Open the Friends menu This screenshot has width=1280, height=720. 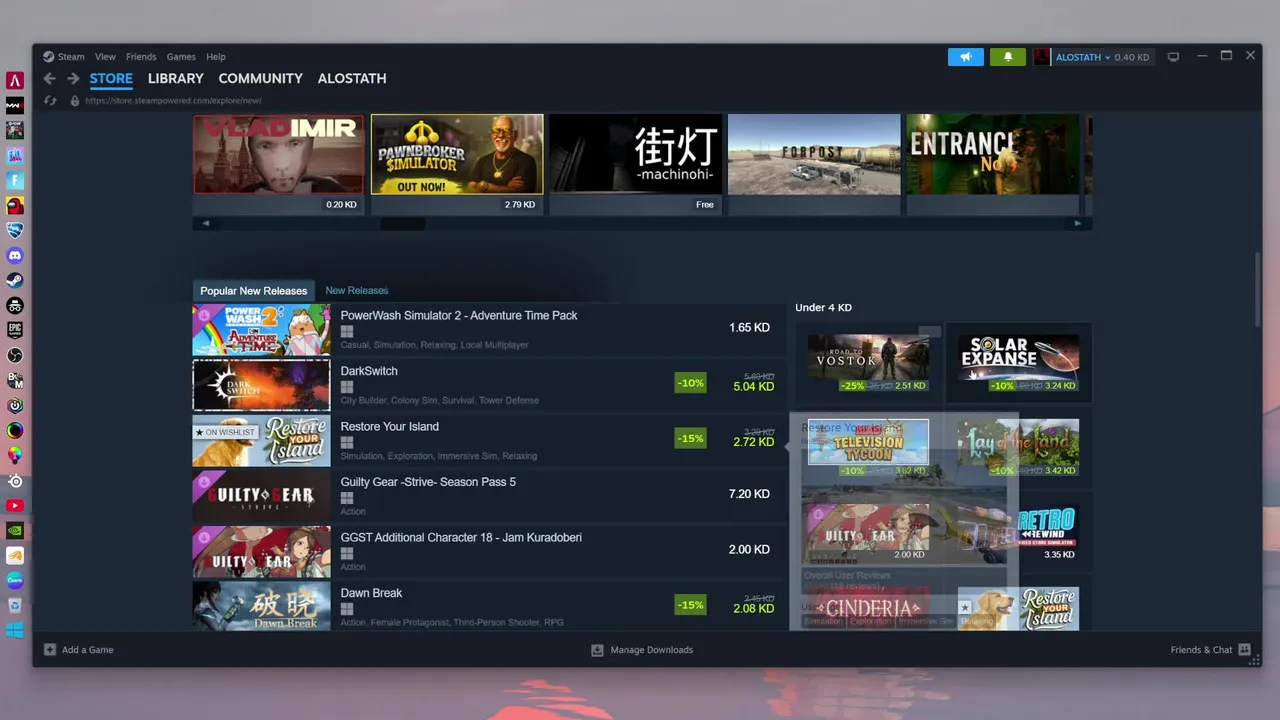(x=141, y=57)
